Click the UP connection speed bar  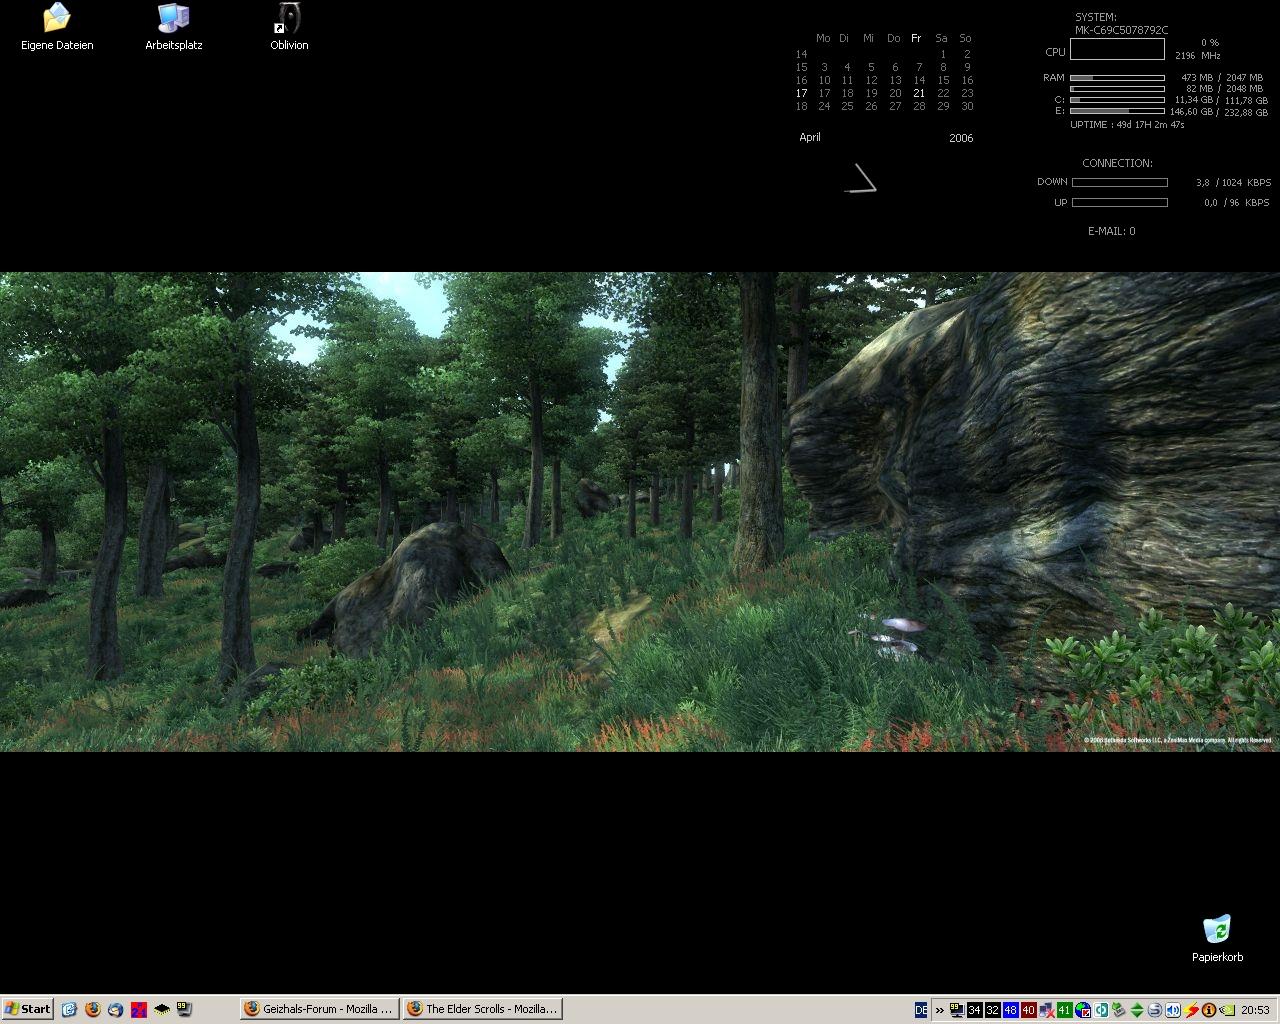pos(1120,202)
